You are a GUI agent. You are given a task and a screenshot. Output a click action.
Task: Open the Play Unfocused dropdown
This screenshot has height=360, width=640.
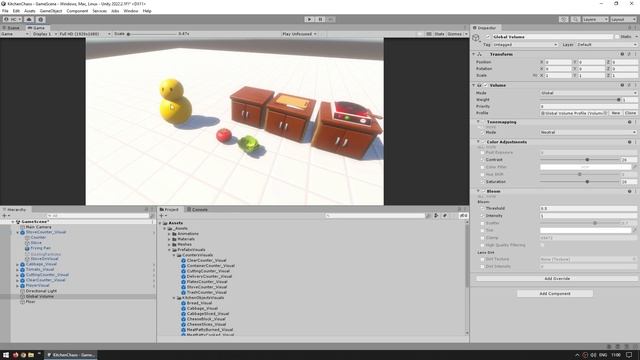pyautogui.click(x=299, y=34)
